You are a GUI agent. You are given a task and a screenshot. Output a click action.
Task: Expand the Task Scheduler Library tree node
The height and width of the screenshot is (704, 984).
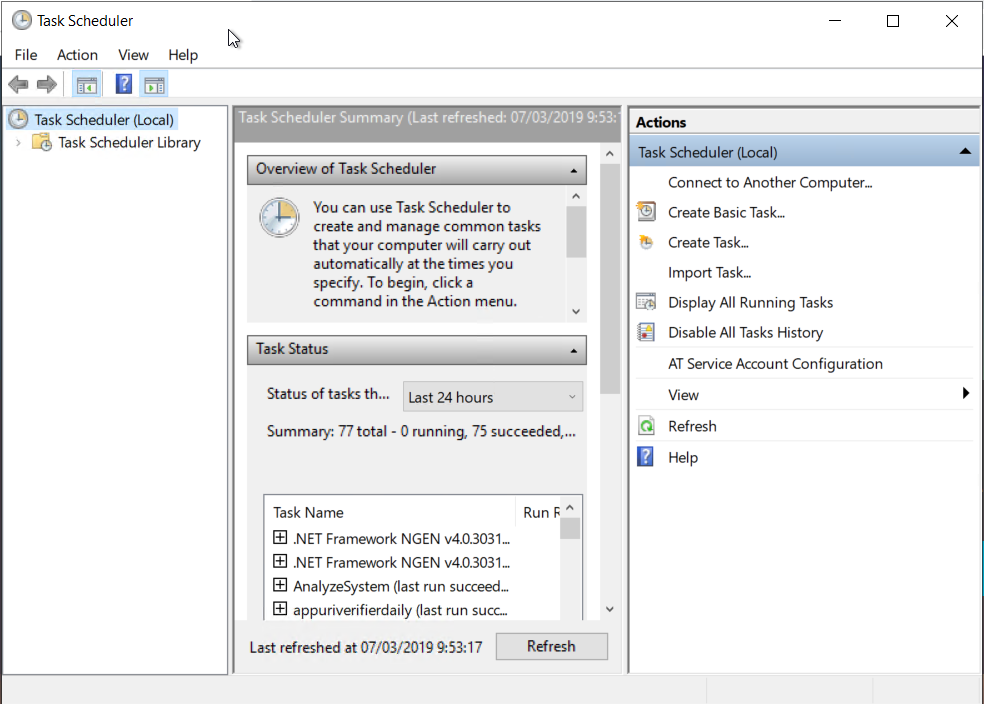(x=18, y=143)
